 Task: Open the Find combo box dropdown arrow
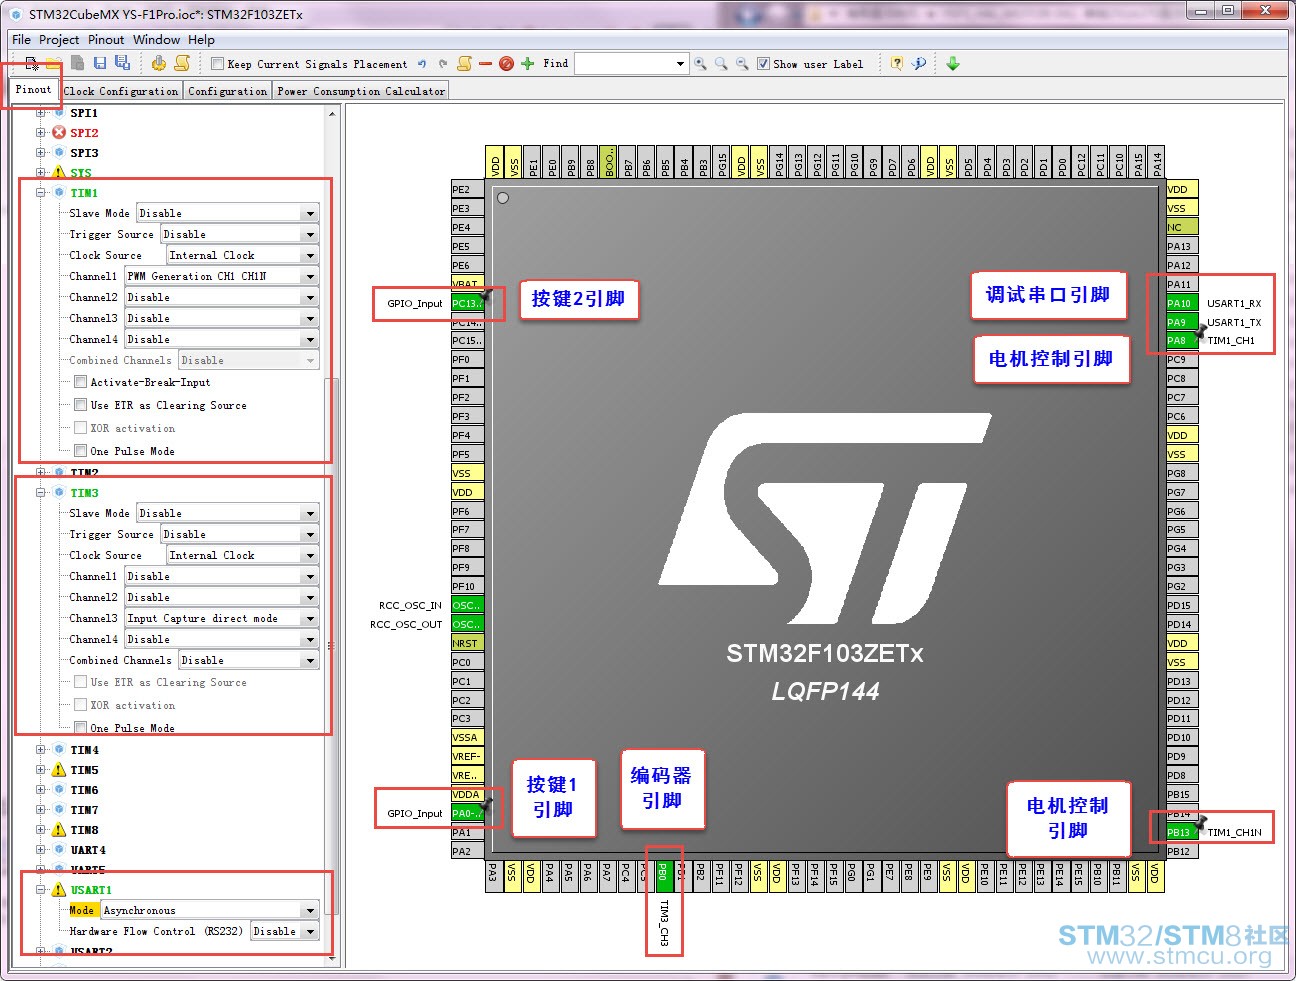tap(680, 64)
